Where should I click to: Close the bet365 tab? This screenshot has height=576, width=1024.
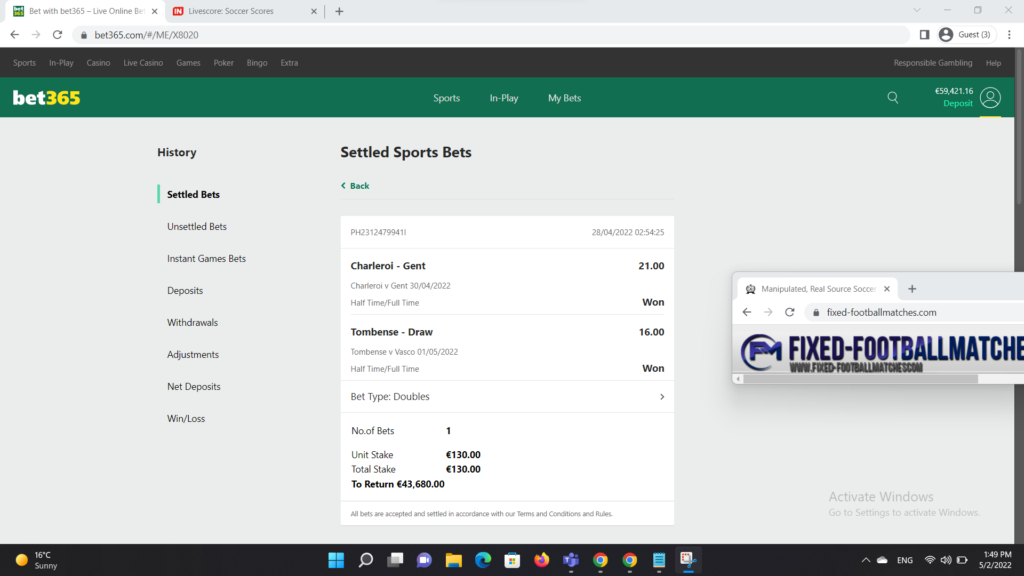pyautogui.click(x=154, y=11)
